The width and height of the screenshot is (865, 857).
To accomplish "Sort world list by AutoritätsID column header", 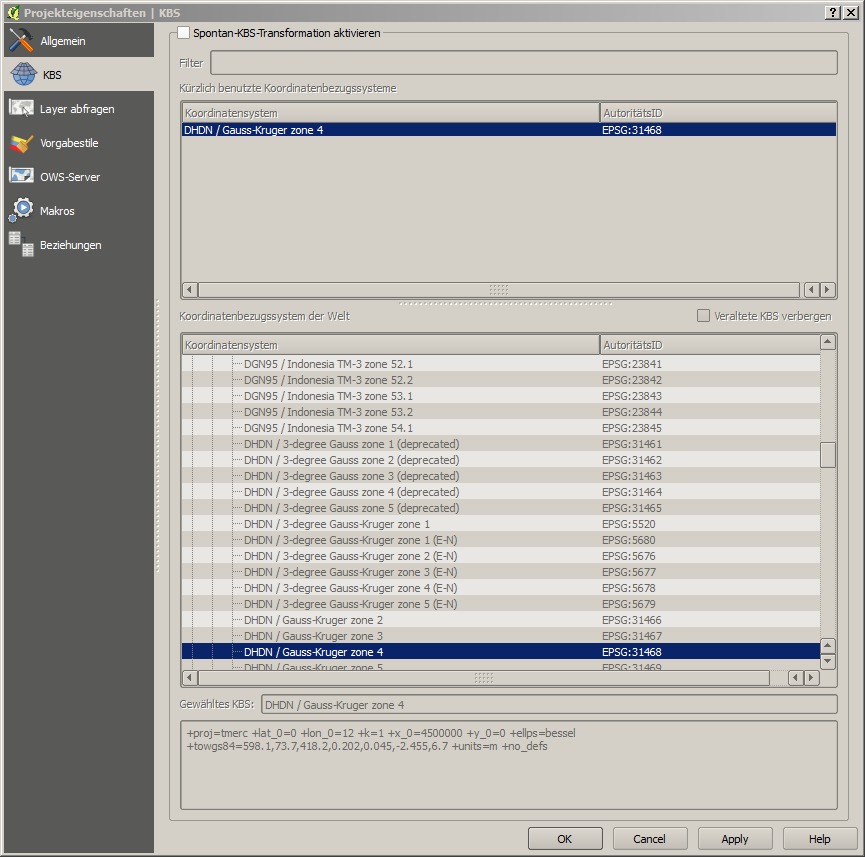I will tap(708, 345).
